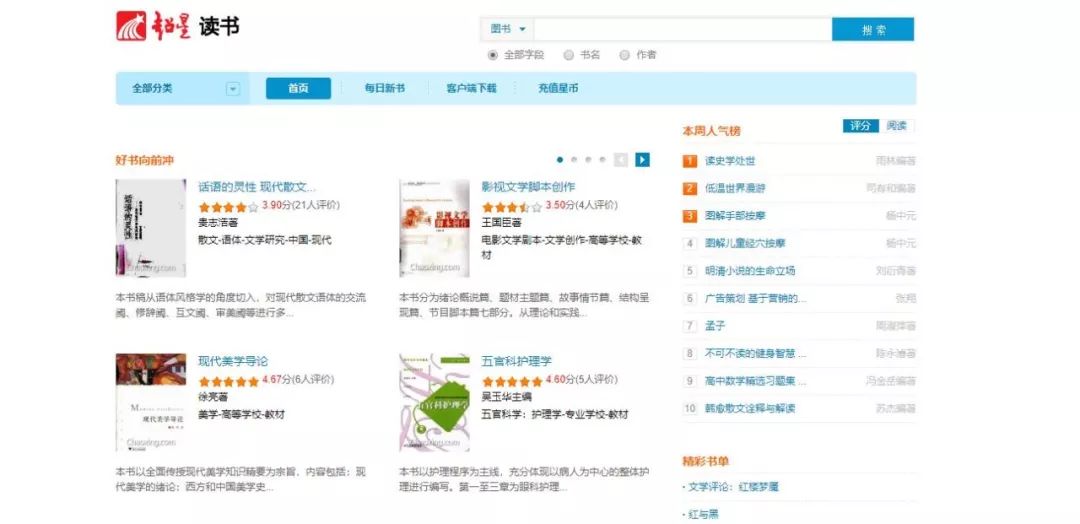The width and height of the screenshot is (1080, 524).
Task: Open booklist 文学评论：红楼梦魇
Action: click(x=734, y=487)
